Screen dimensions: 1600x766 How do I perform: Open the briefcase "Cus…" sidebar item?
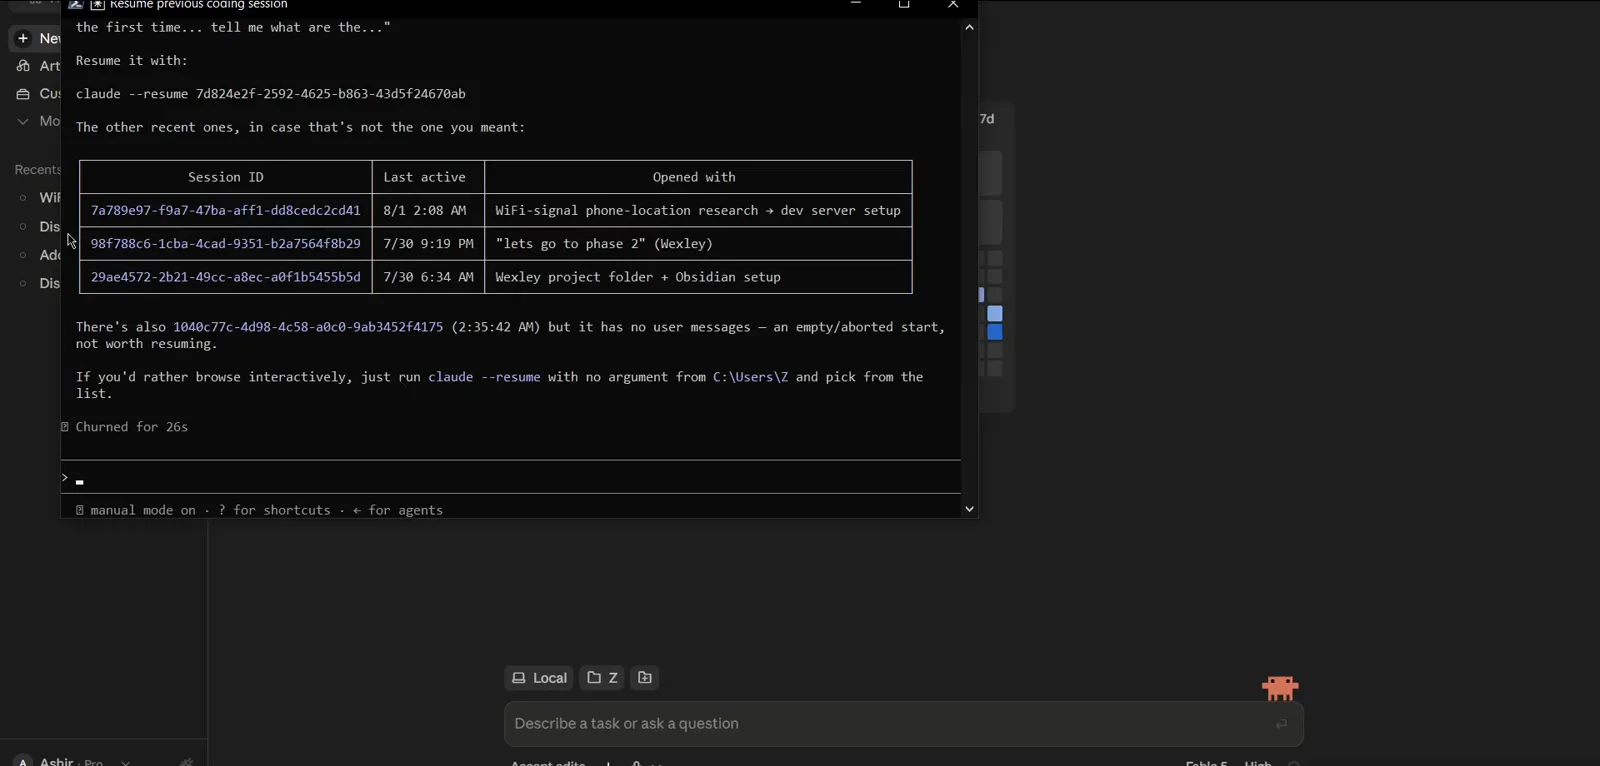pyautogui.click(x=37, y=94)
